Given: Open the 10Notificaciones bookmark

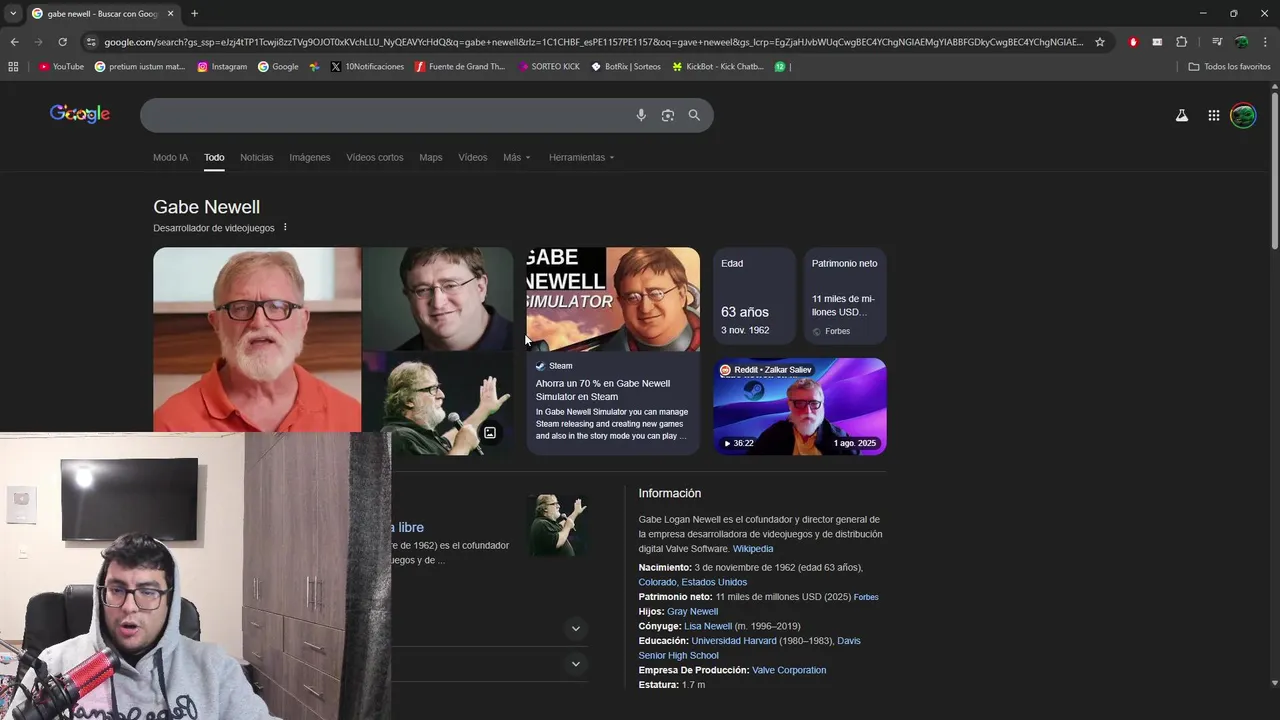Looking at the screenshot, I should pyautogui.click(x=367, y=67).
